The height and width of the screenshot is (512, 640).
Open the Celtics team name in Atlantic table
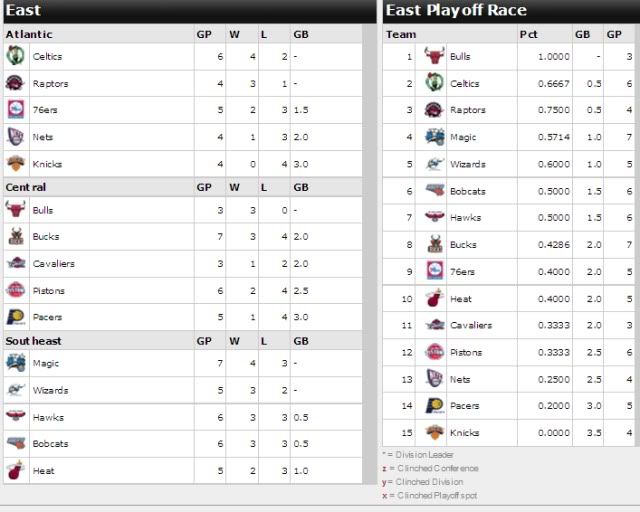47,56
